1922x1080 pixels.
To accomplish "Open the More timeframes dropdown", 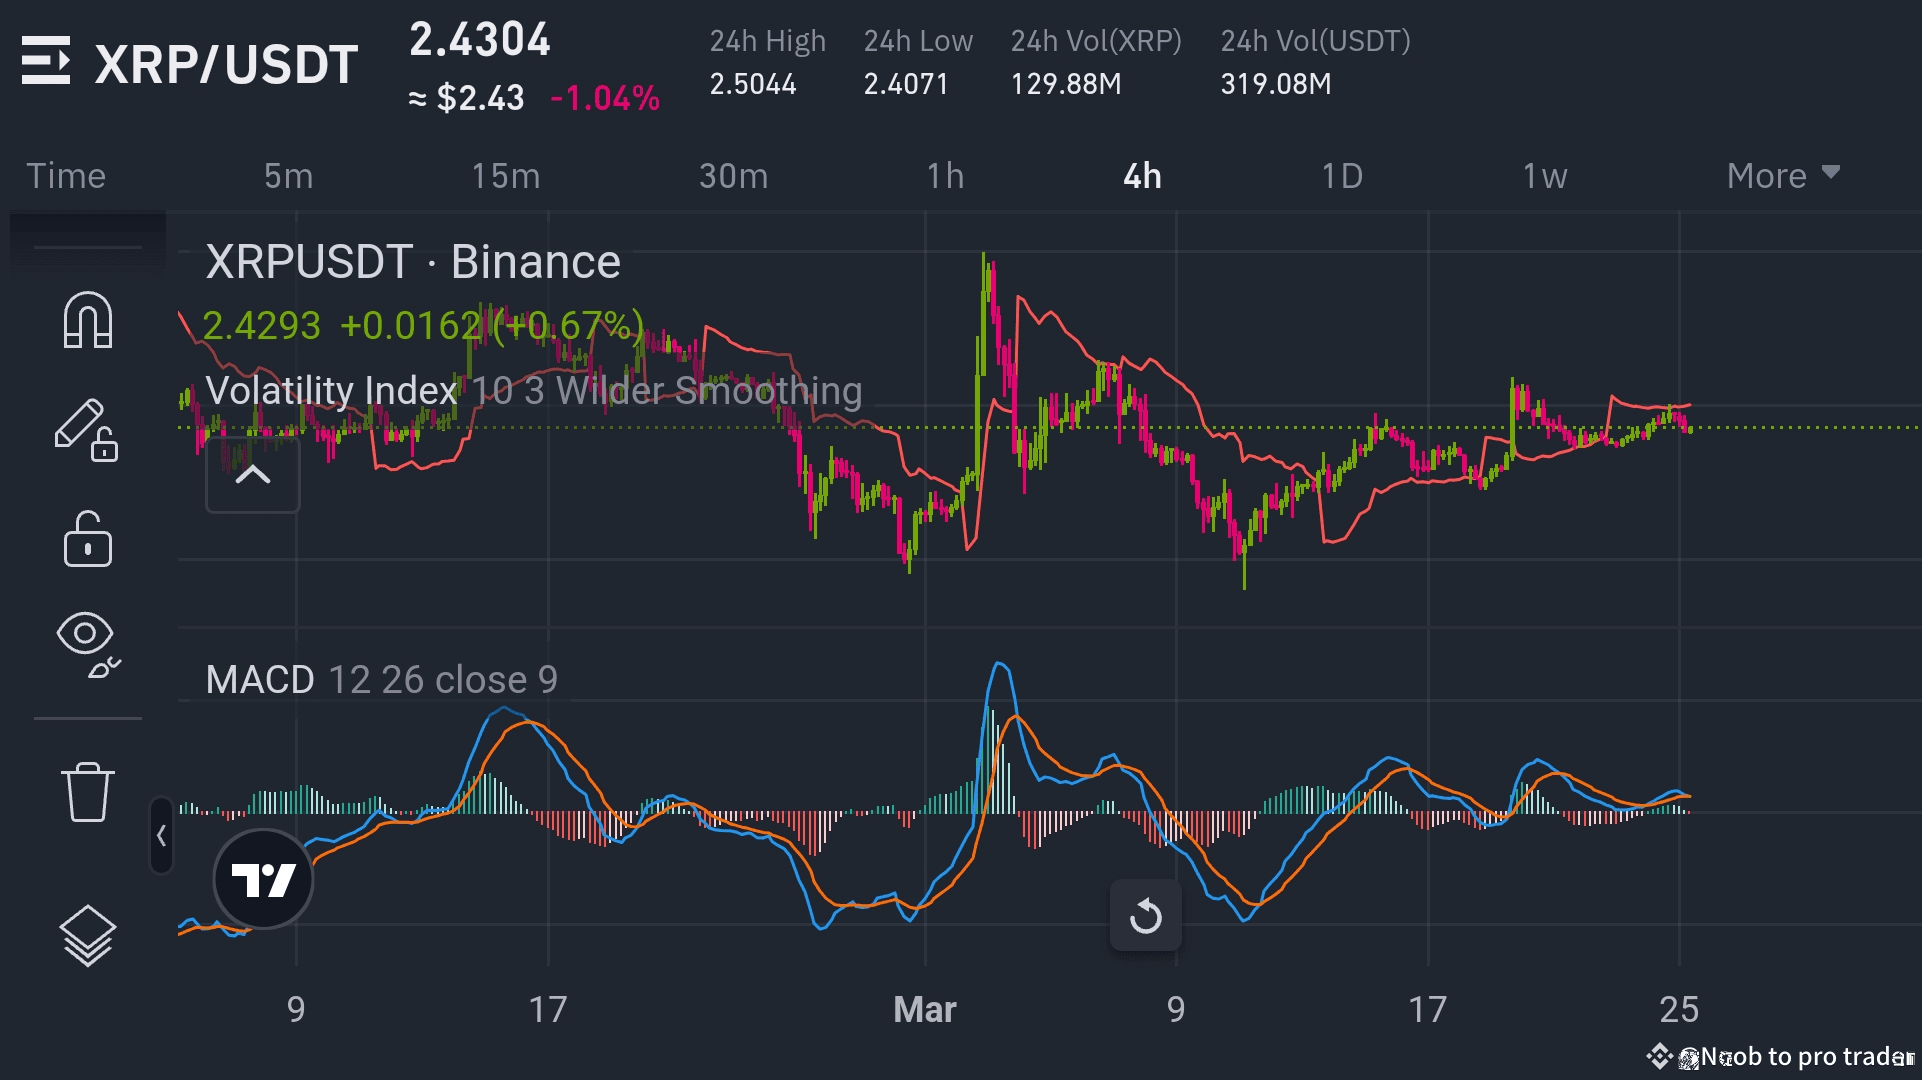I will point(1780,175).
